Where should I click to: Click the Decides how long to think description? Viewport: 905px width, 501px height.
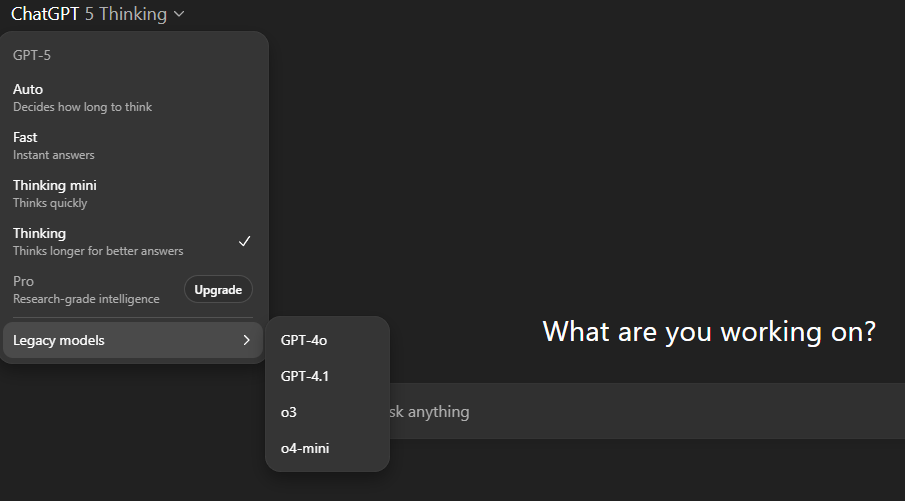coord(83,107)
